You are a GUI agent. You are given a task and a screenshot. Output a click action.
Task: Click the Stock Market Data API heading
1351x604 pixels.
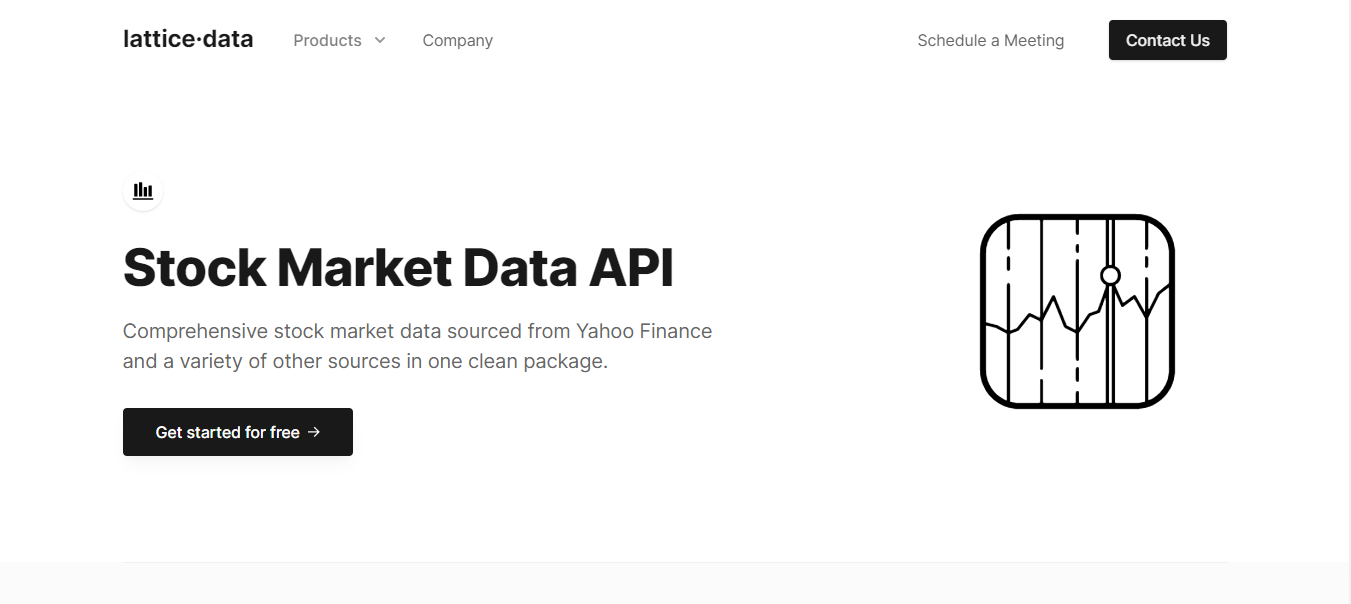click(x=398, y=268)
